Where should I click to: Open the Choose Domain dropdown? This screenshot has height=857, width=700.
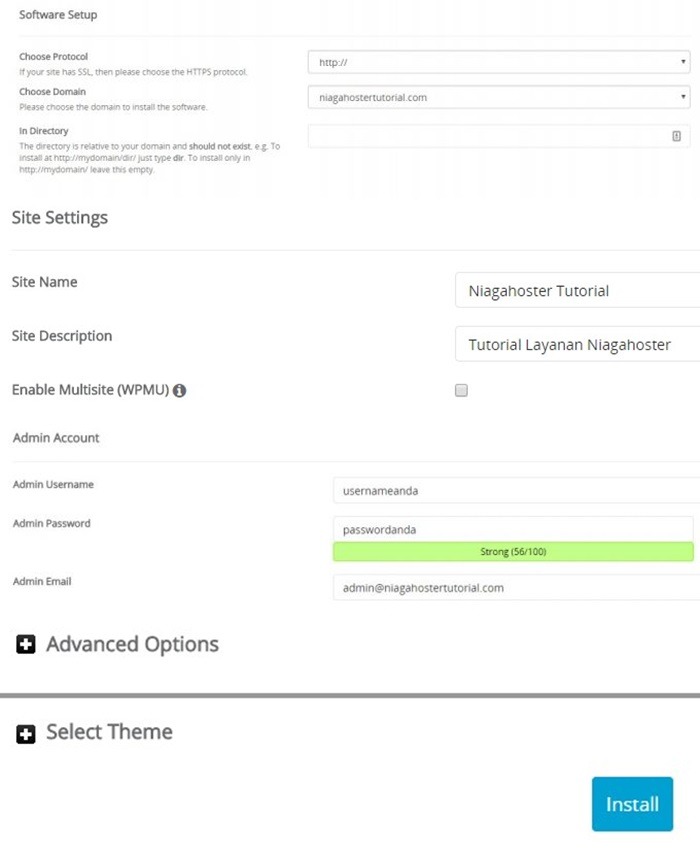tap(500, 97)
